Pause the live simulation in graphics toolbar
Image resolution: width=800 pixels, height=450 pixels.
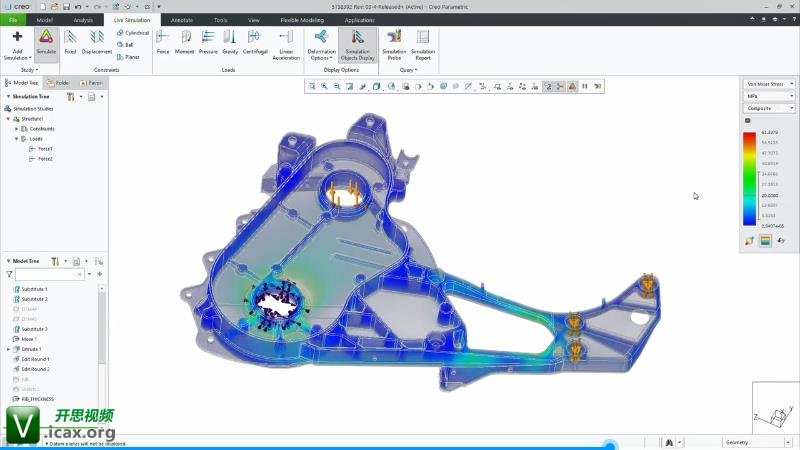coord(586,86)
